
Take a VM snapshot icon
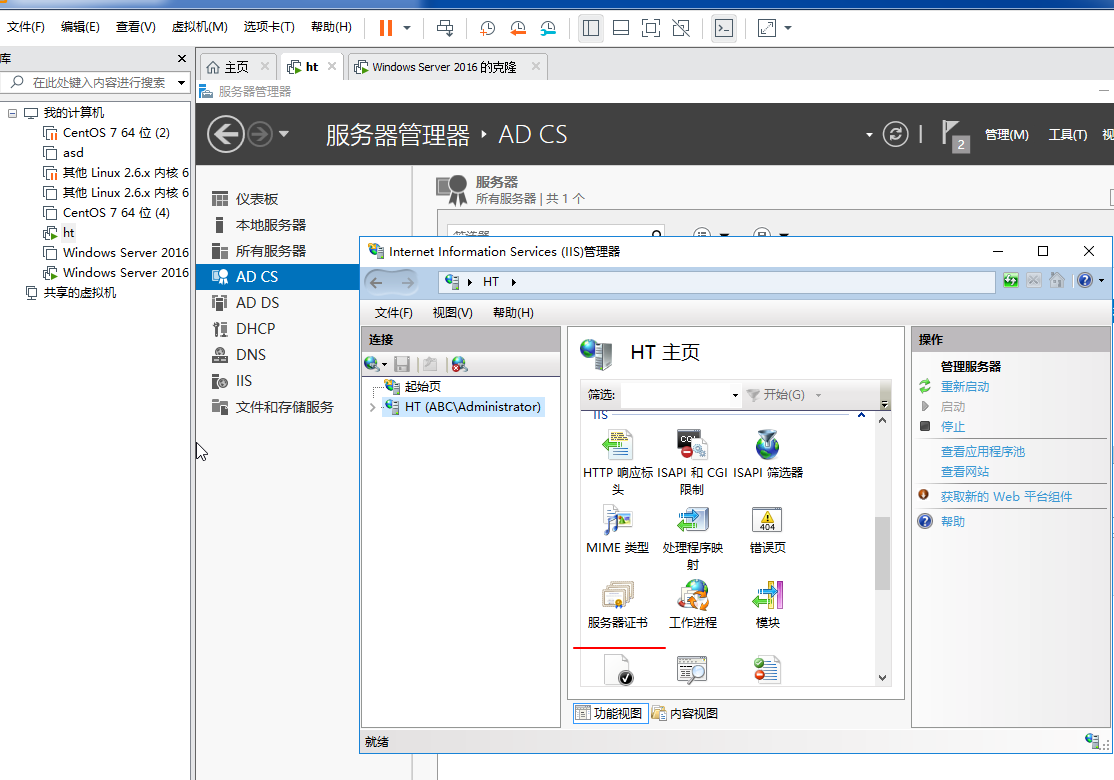487,28
